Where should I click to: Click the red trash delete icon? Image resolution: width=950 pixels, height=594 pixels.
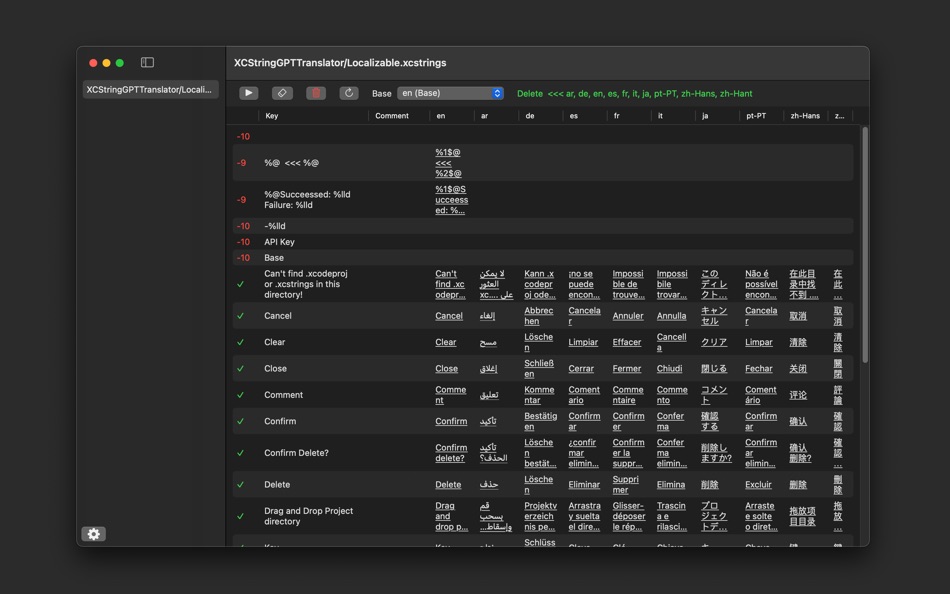click(x=316, y=93)
